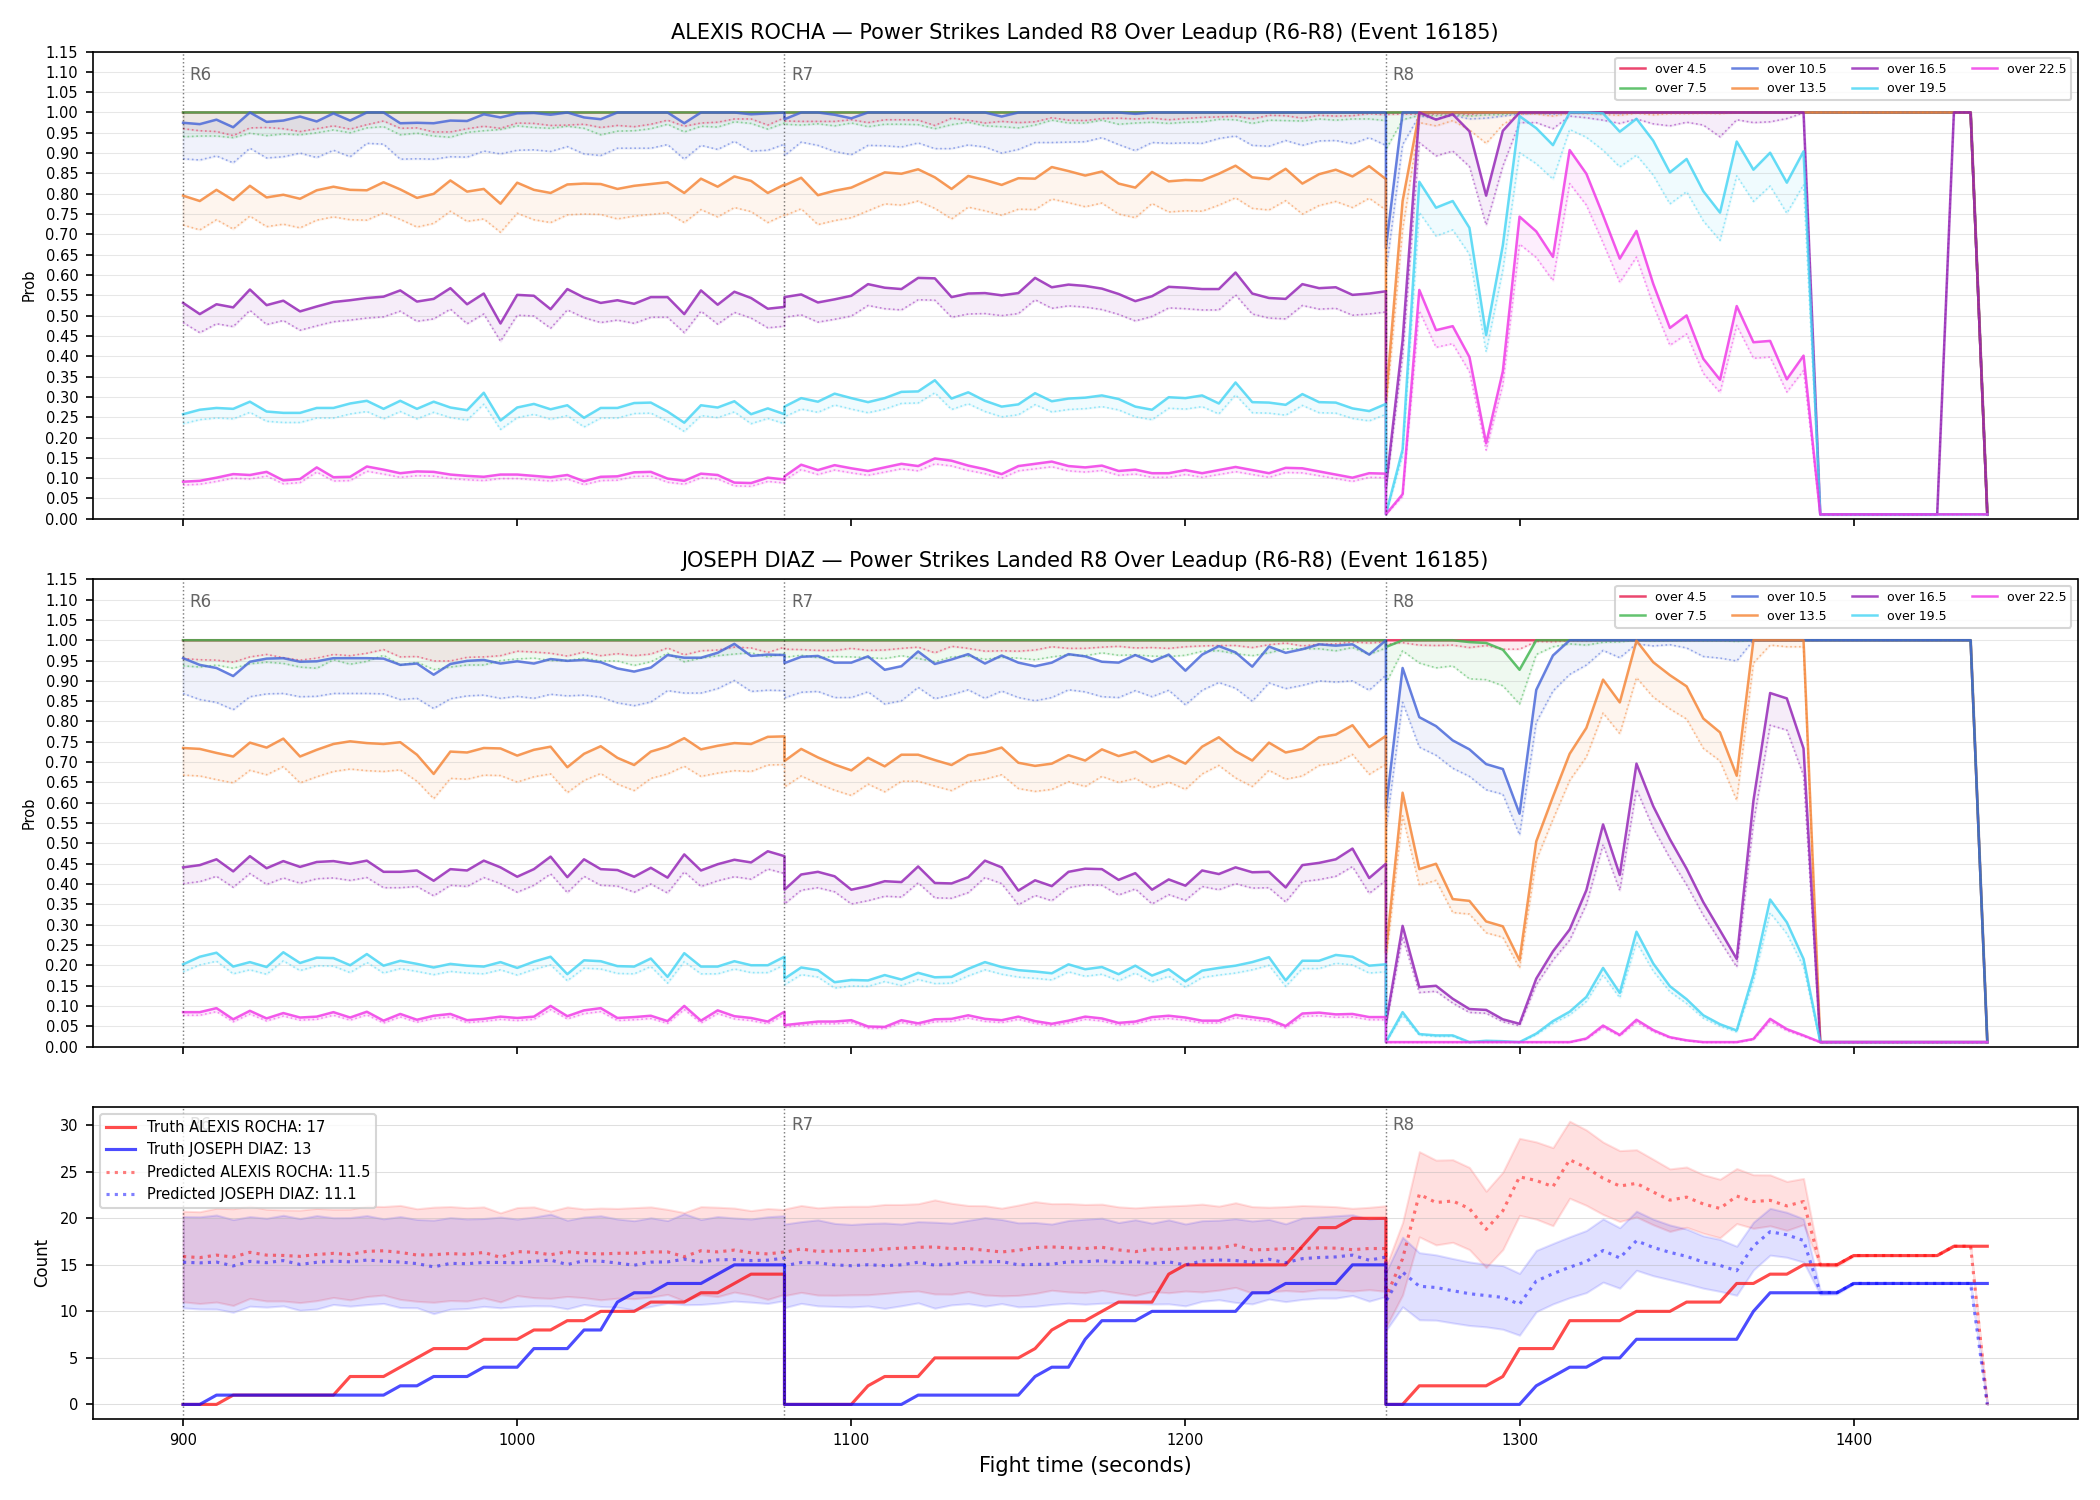The image size is (2100, 1500).
Task: Click the 25 tick on Count axis
Action: point(69,1172)
